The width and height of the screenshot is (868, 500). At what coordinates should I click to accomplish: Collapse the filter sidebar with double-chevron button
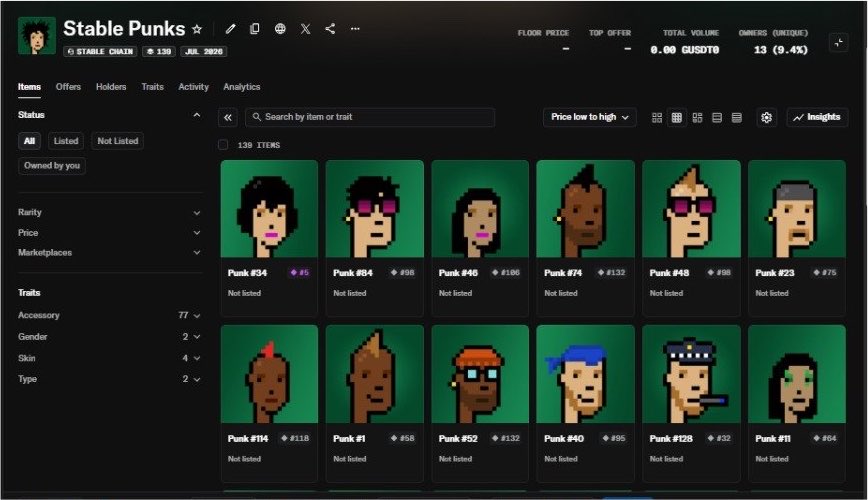(x=228, y=117)
